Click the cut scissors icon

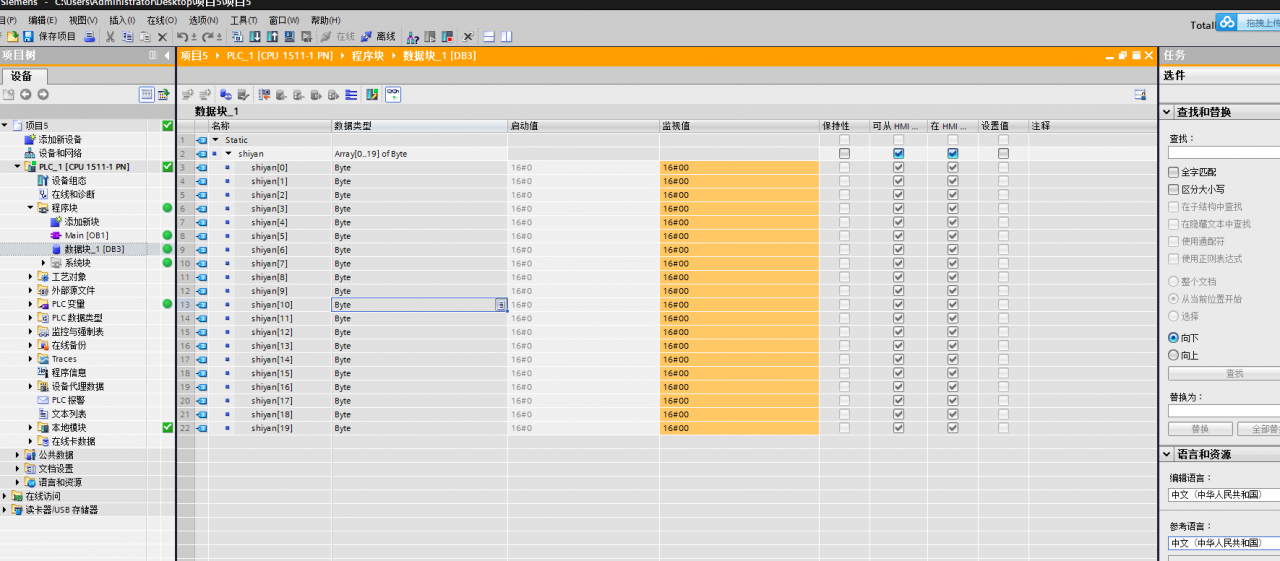tap(109, 36)
